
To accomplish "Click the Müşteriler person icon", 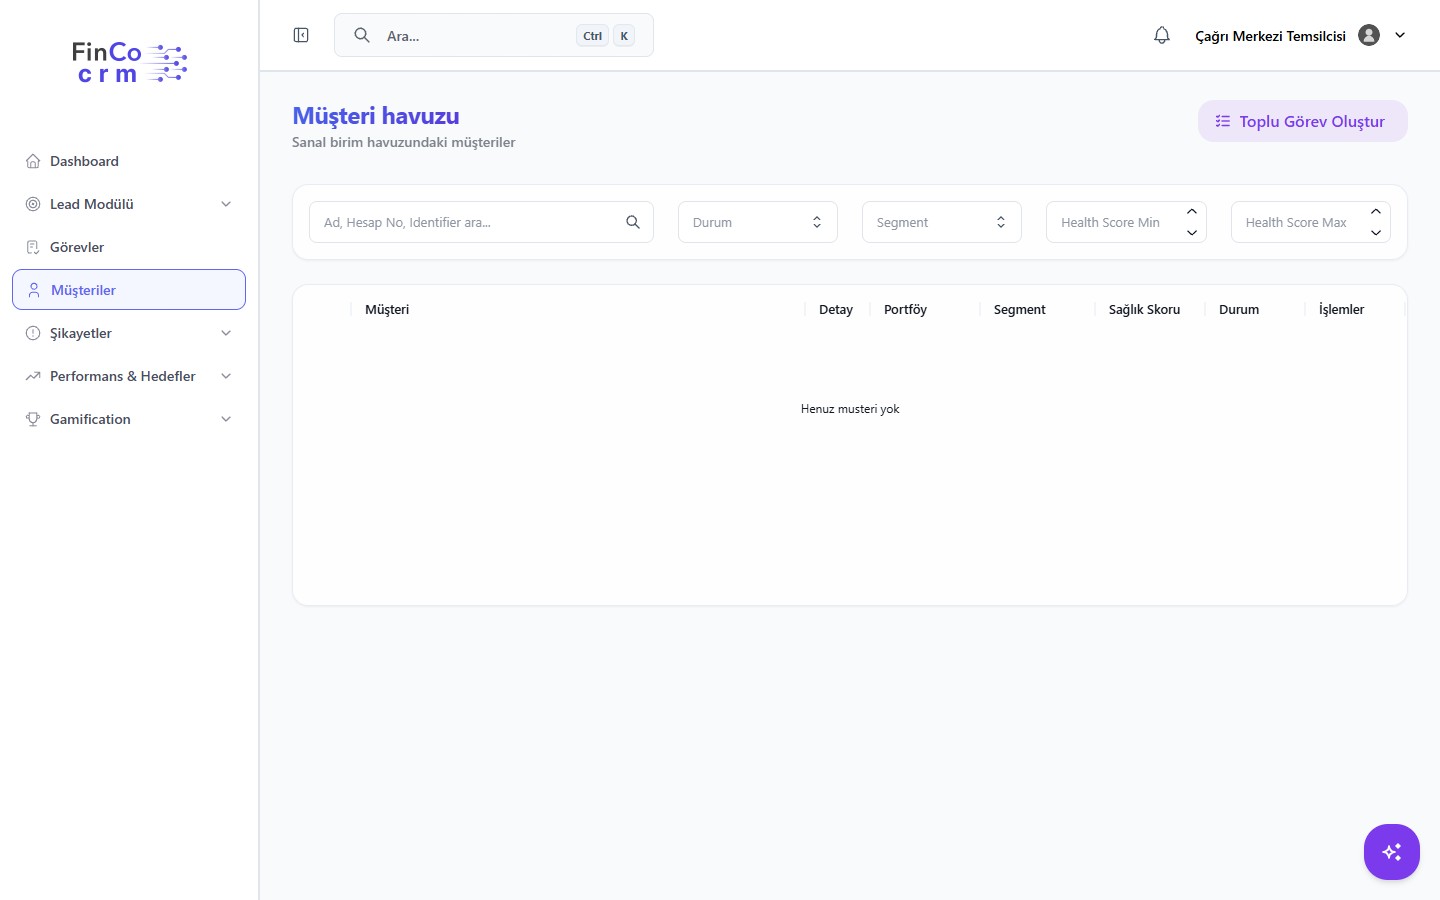I will click(x=34, y=290).
